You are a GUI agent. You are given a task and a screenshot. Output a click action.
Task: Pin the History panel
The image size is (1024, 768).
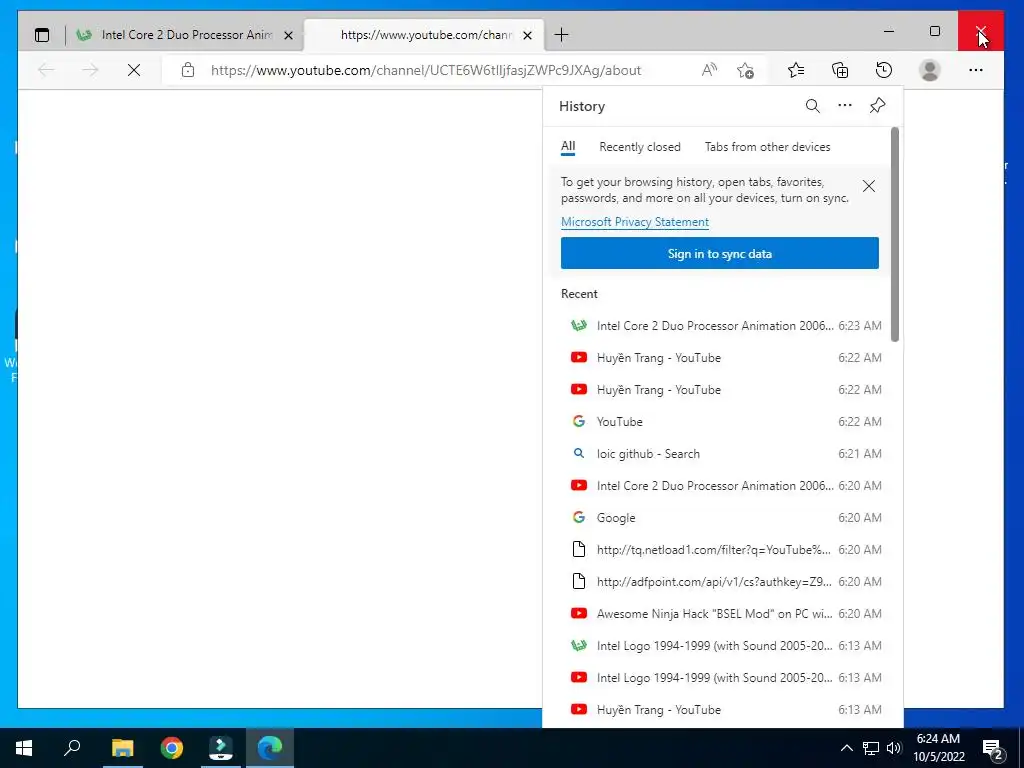tap(877, 105)
